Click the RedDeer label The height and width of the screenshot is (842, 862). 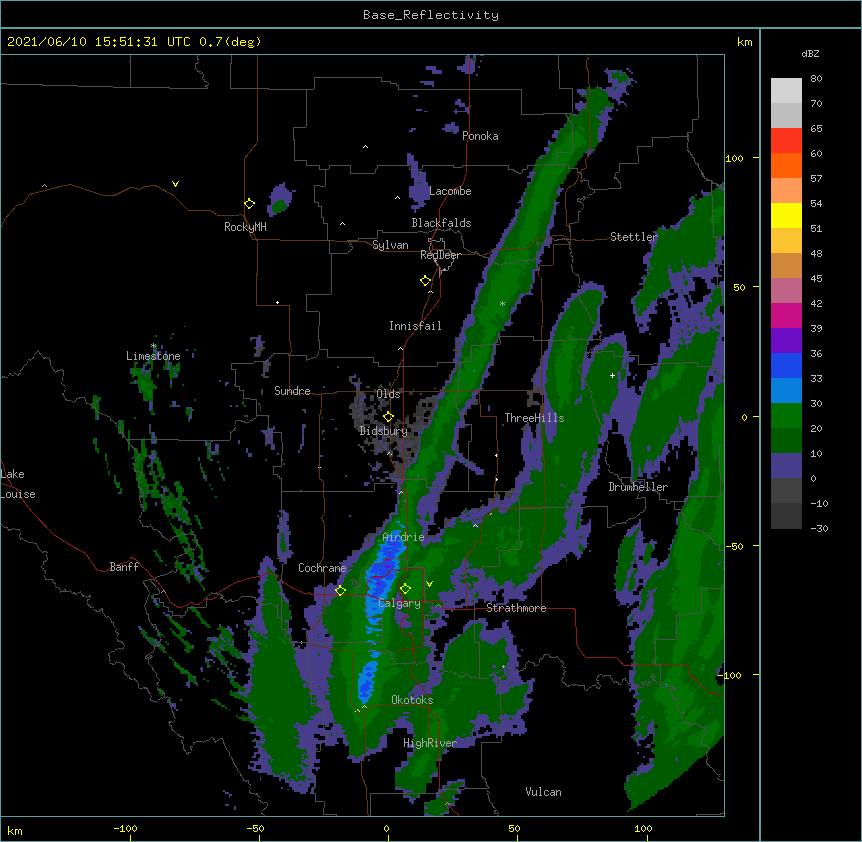440,255
